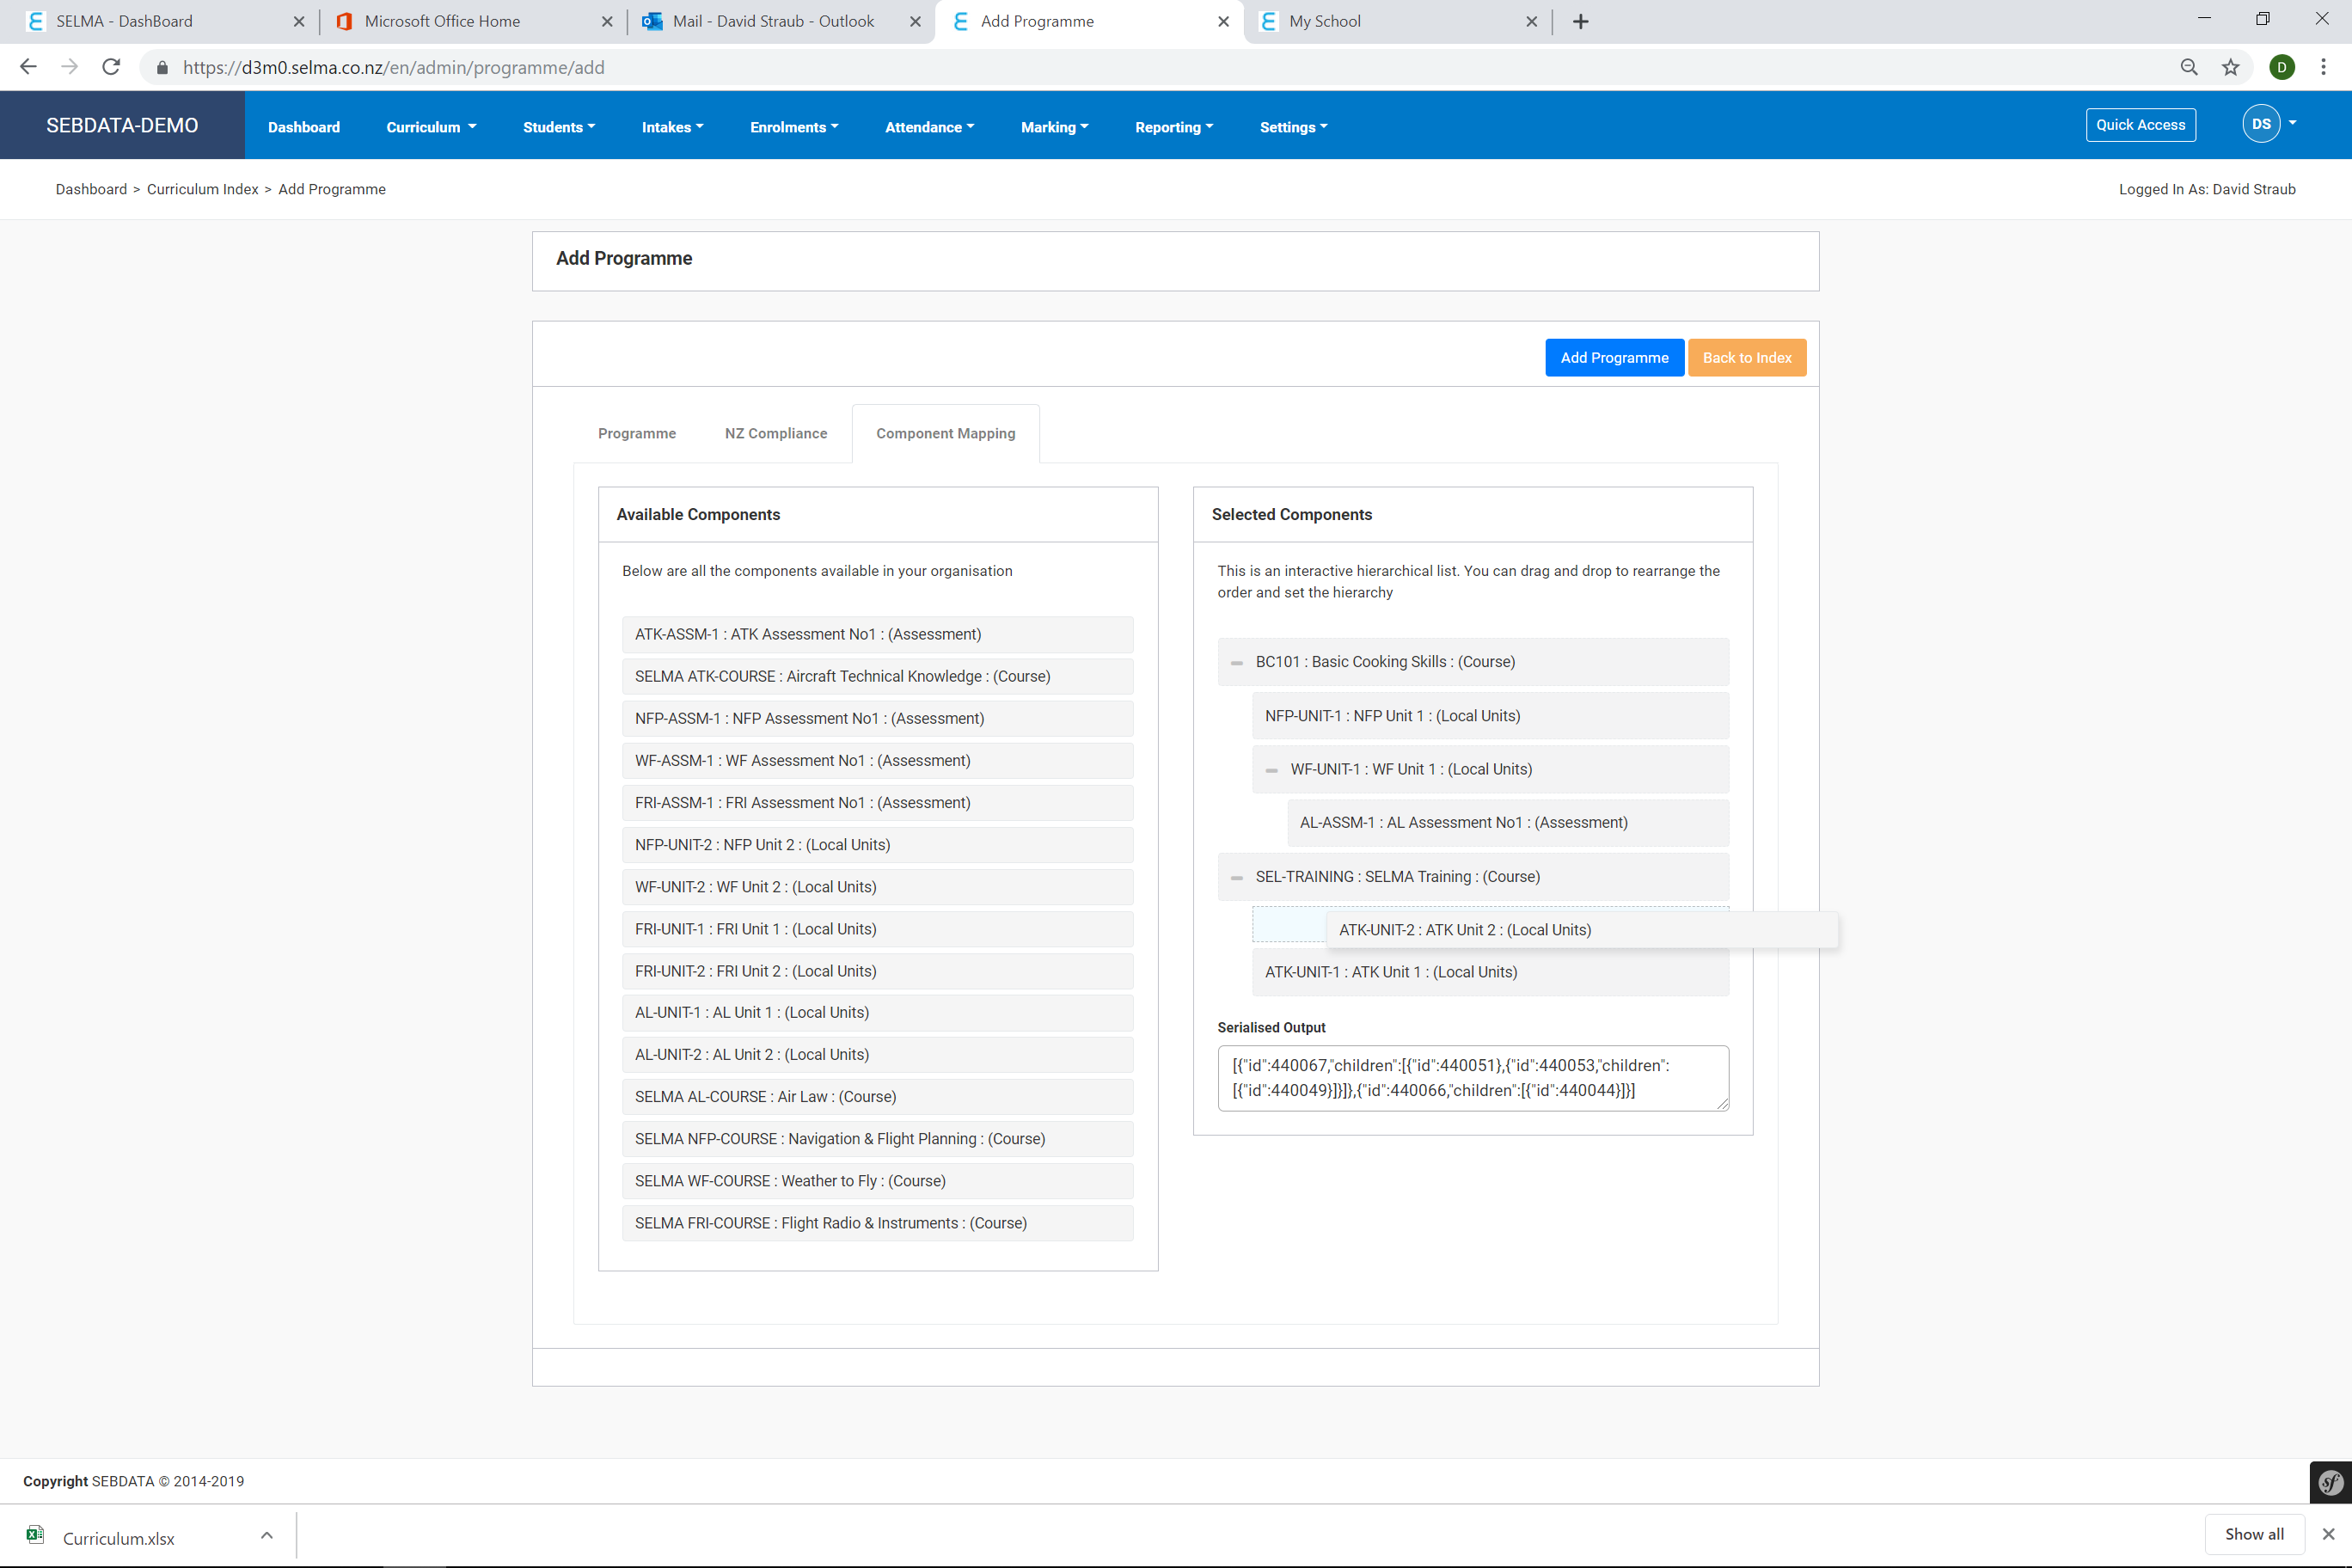
Task: Click the DS user avatar
Action: tap(2261, 125)
